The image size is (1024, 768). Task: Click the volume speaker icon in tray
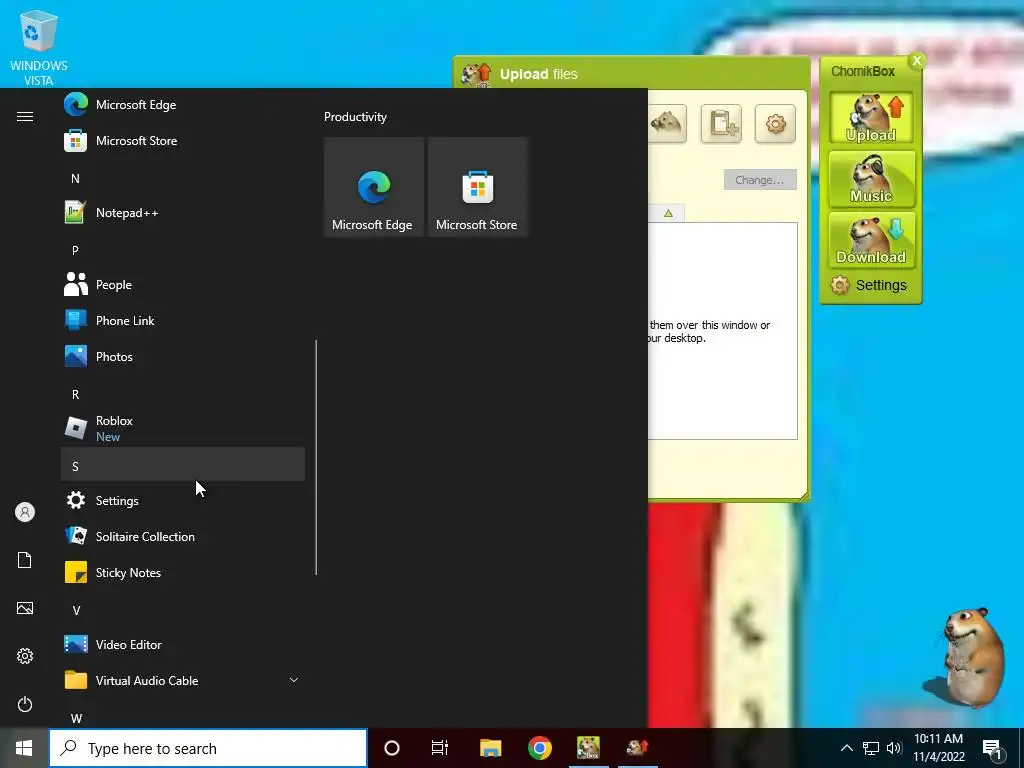pos(894,748)
